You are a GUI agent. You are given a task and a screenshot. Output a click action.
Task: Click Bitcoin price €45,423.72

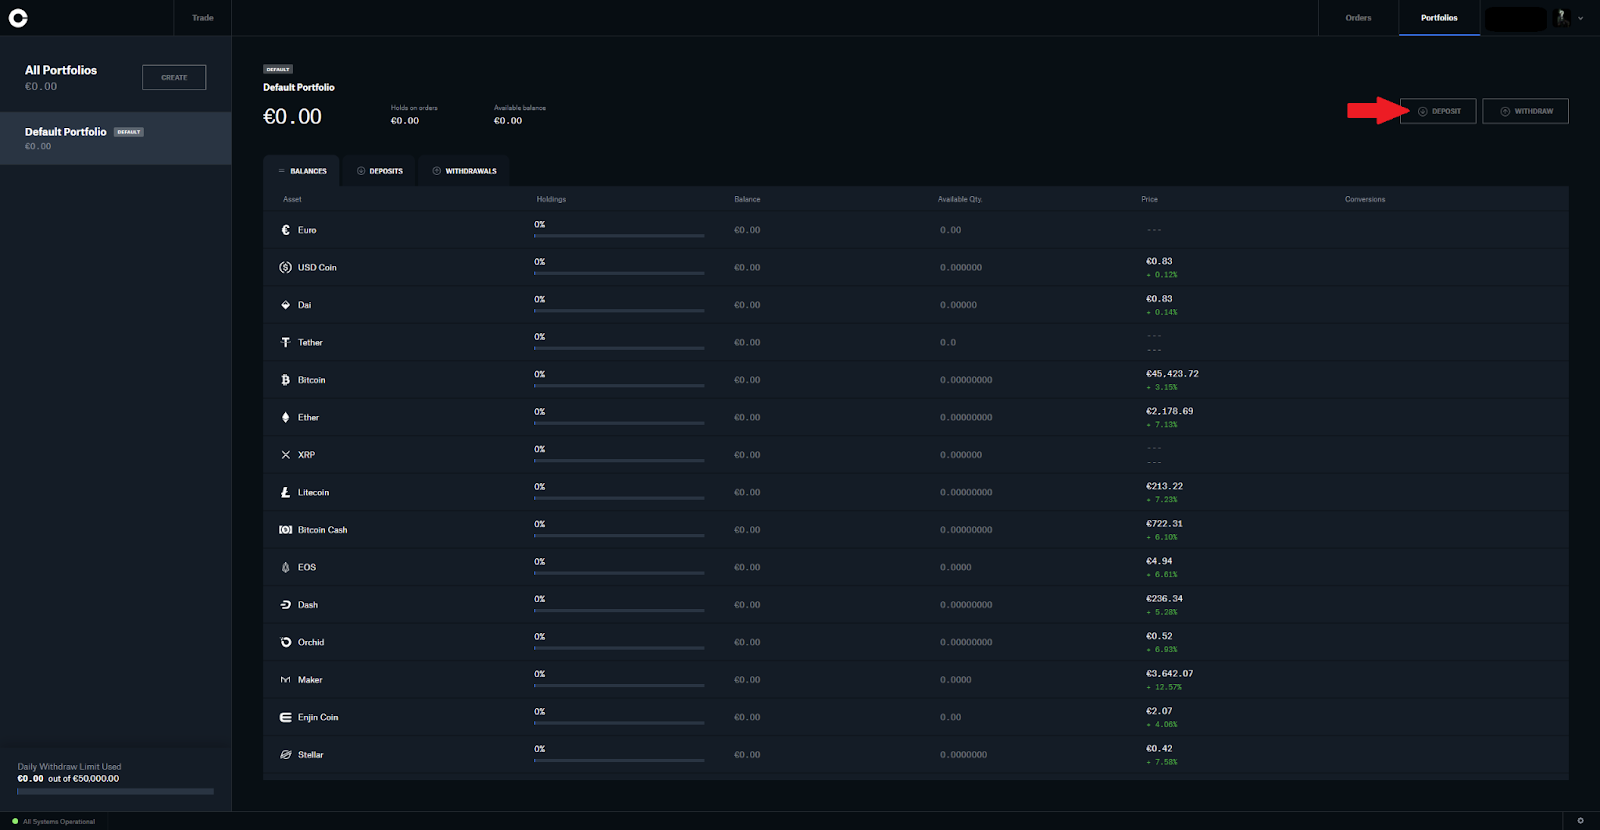(1172, 374)
